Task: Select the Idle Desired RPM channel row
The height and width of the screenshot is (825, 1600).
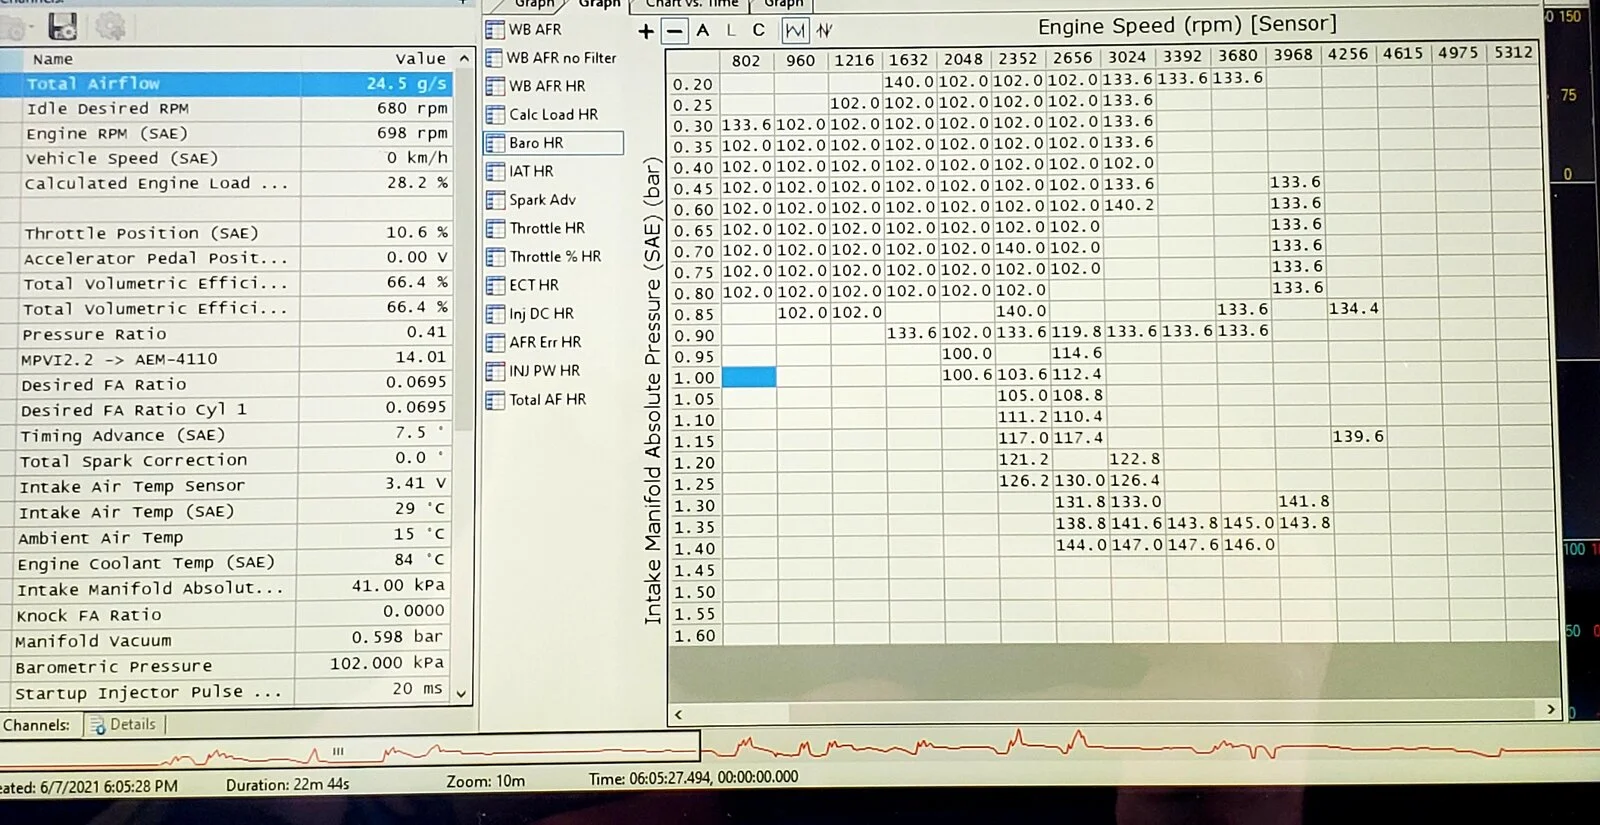Action: click(227, 108)
